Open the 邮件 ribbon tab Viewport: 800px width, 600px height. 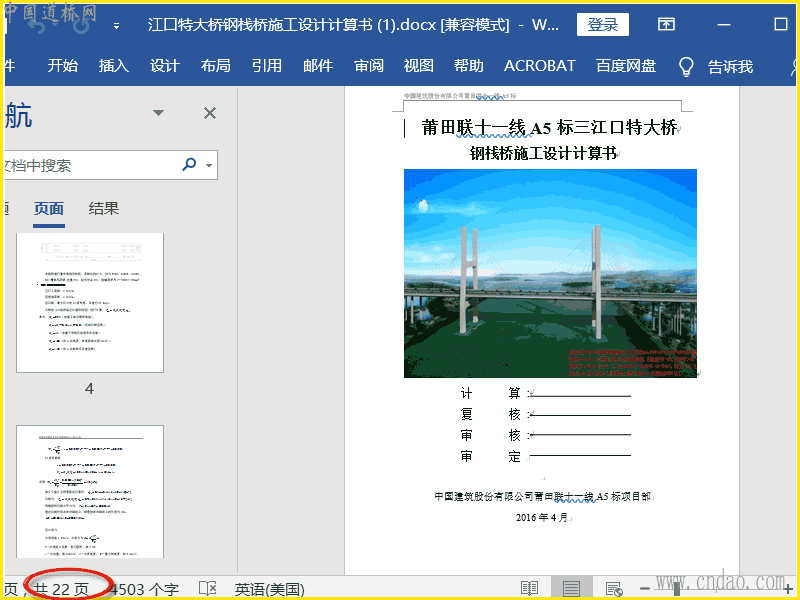[318, 66]
